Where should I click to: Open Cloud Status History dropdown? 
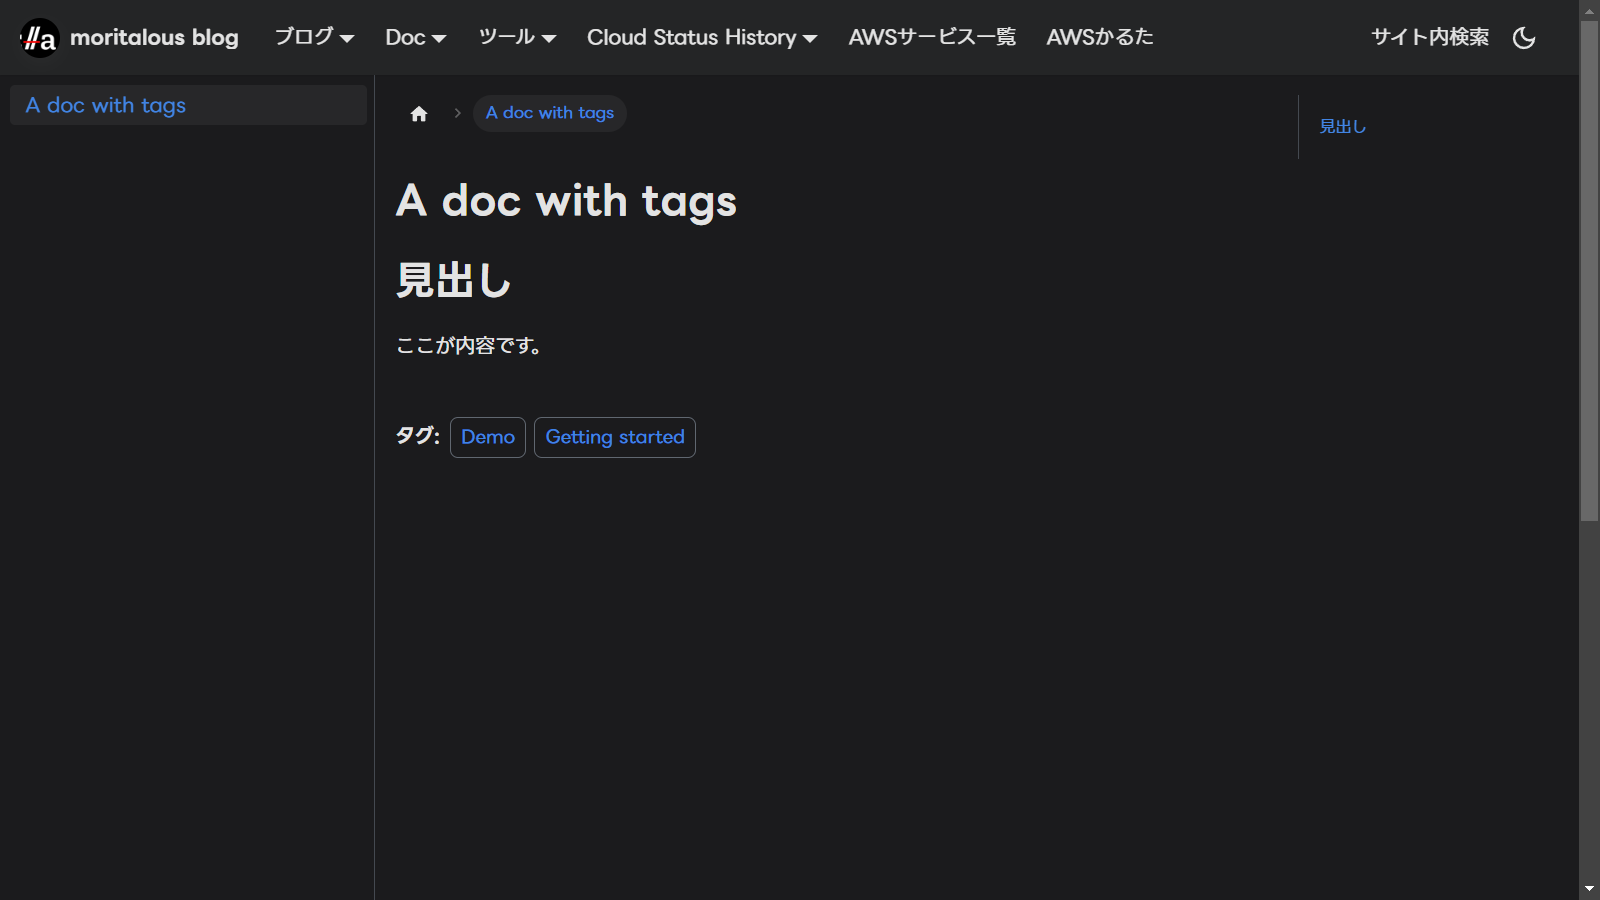pos(701,38)
